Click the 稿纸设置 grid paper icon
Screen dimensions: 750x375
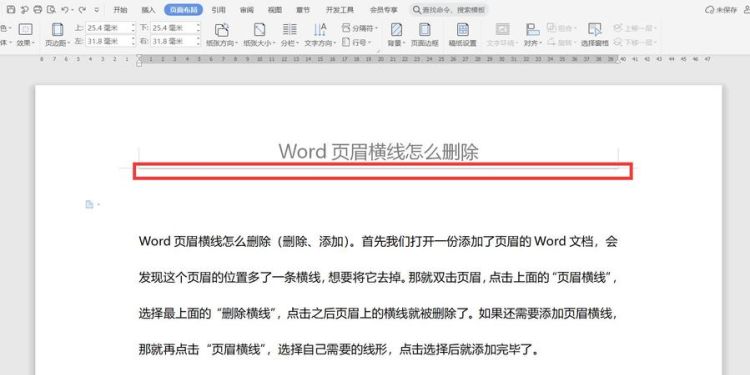pos(463,35)
